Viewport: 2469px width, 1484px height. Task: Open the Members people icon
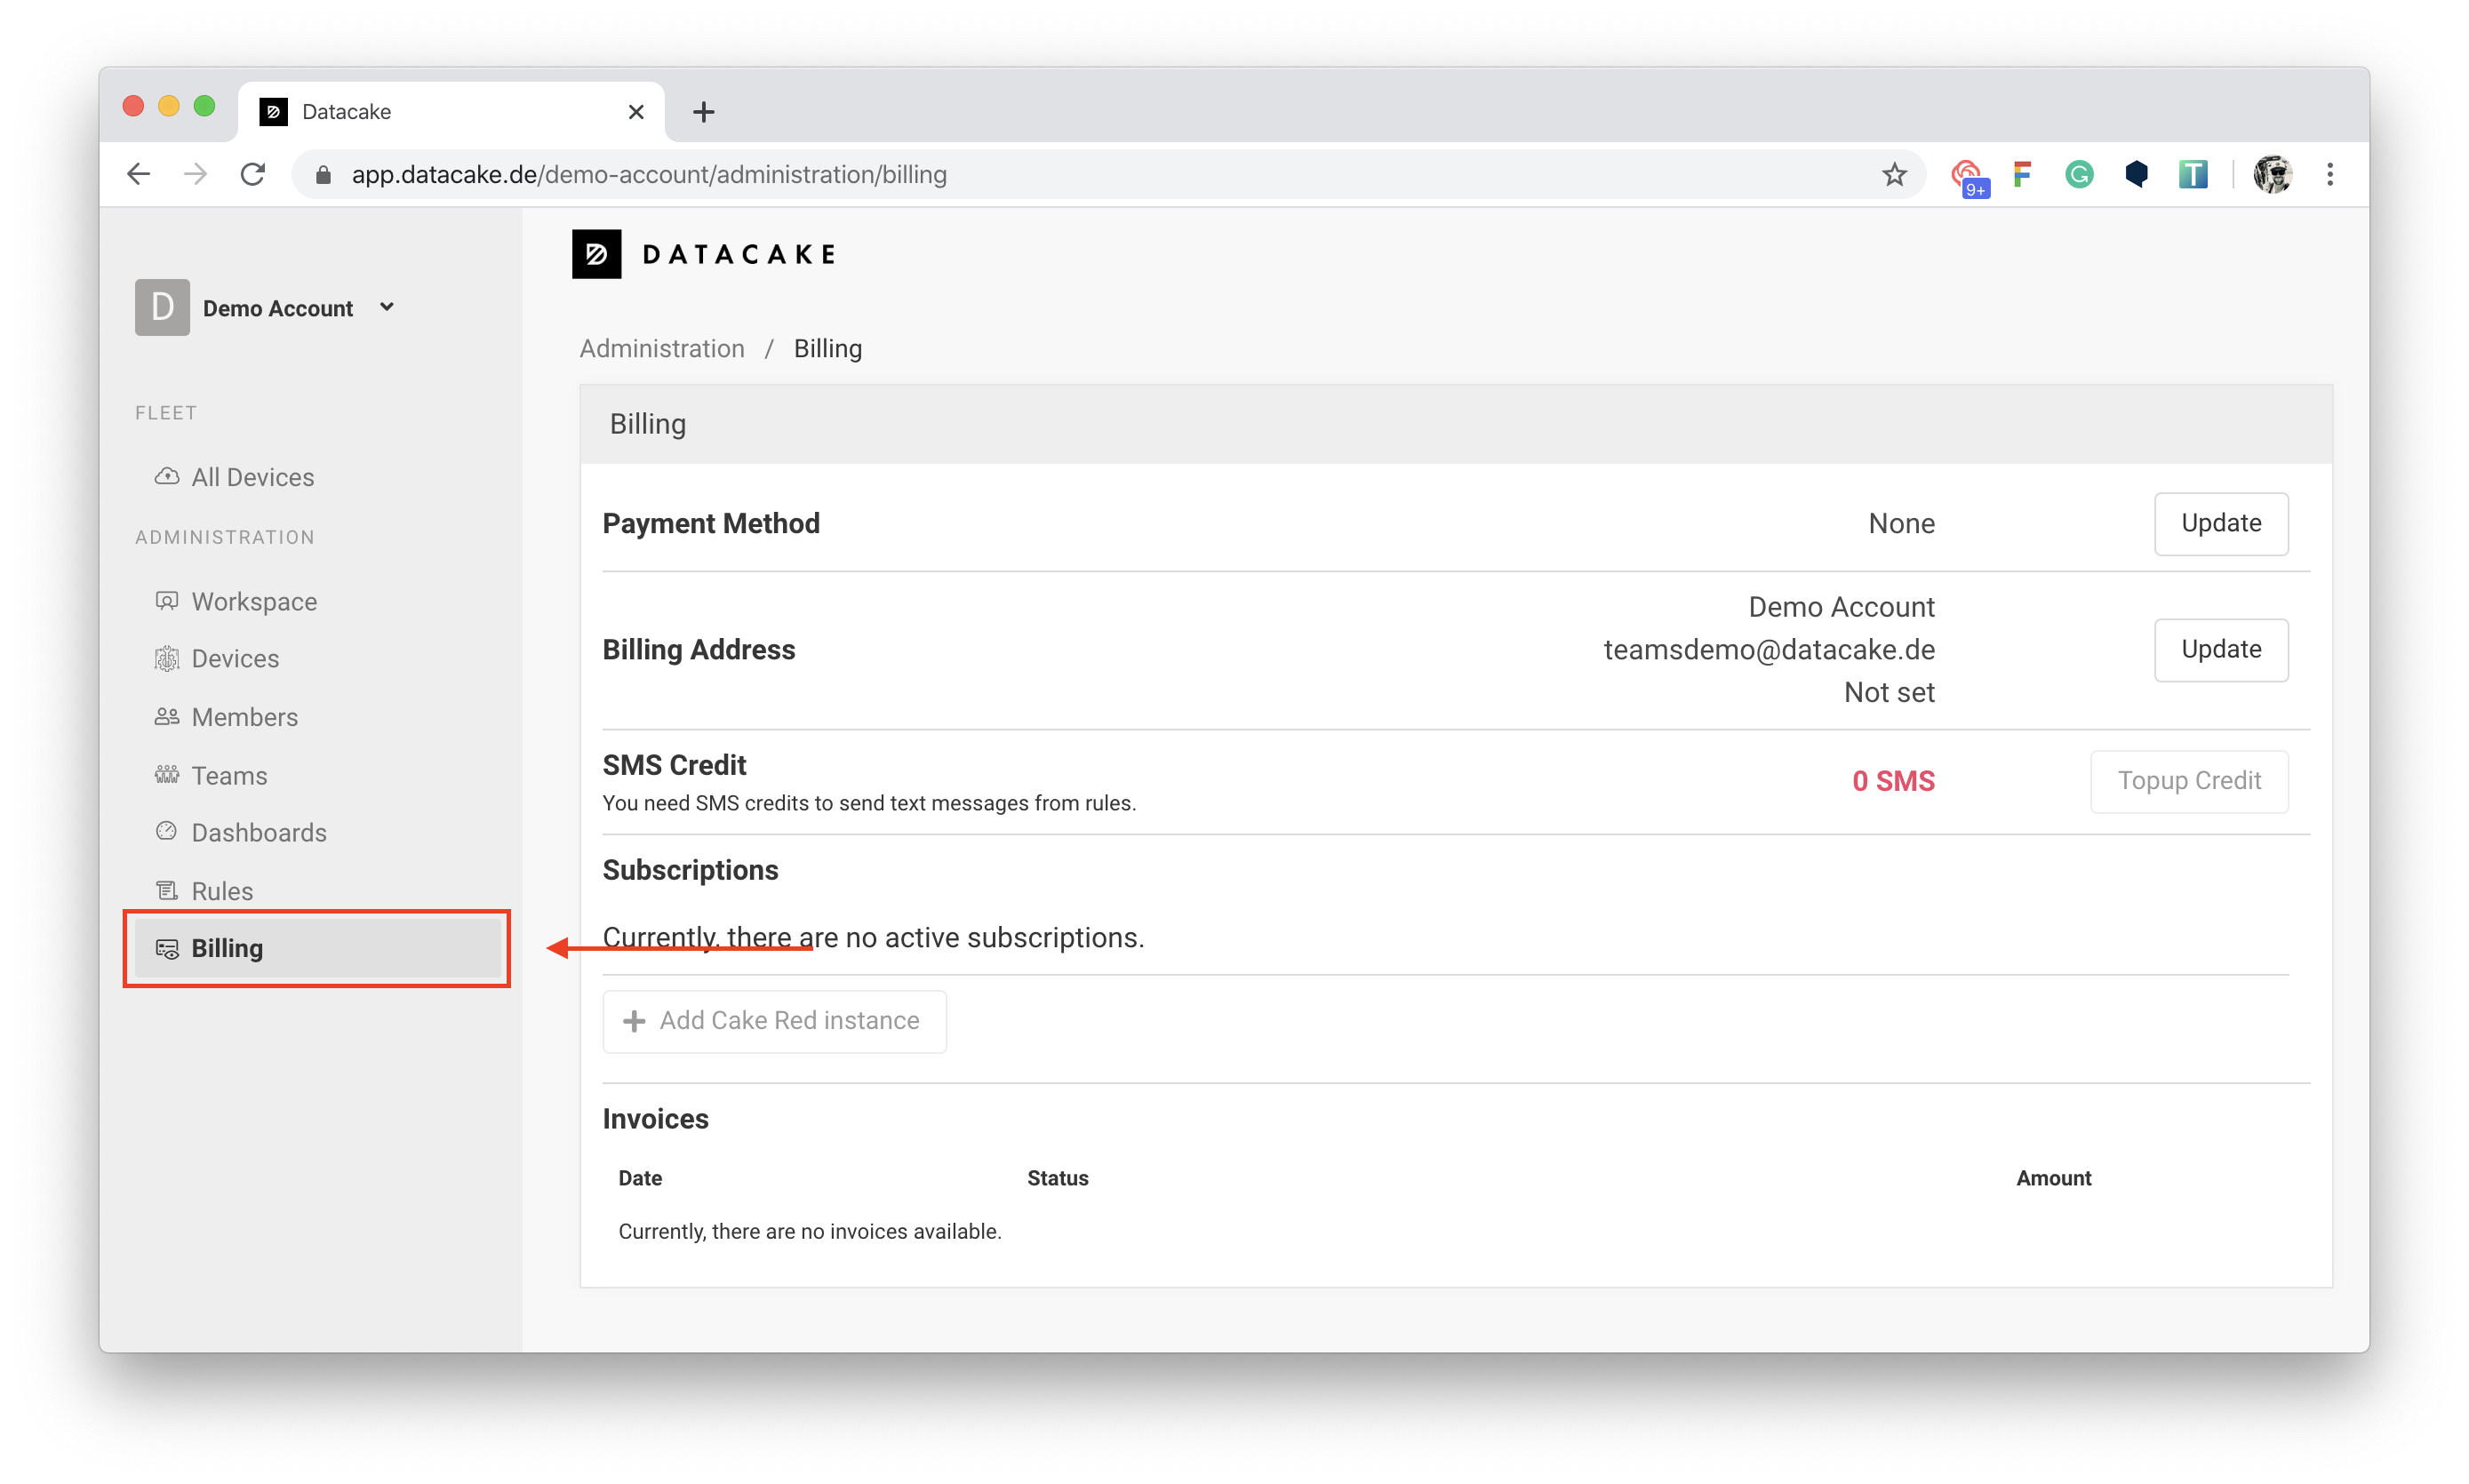point(167,716)
